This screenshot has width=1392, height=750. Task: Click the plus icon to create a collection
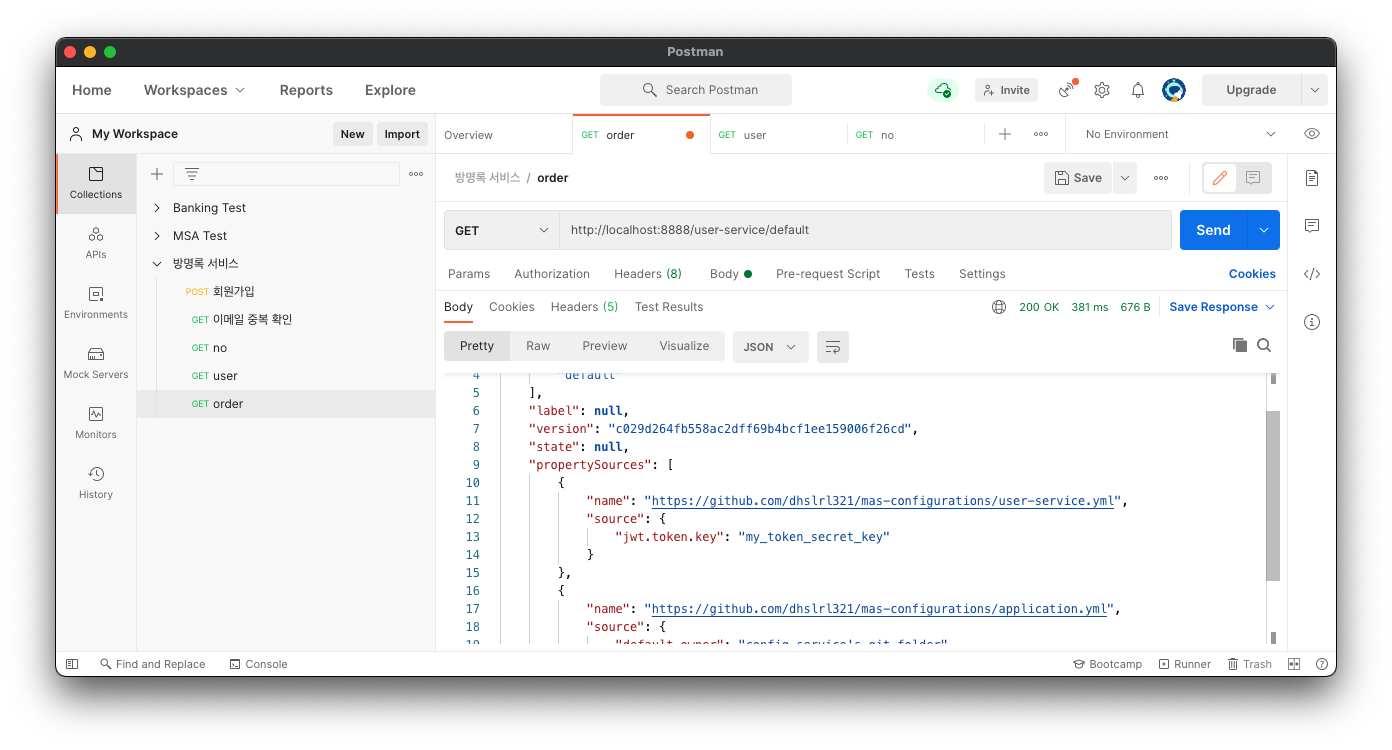click(x=157, y=174)
